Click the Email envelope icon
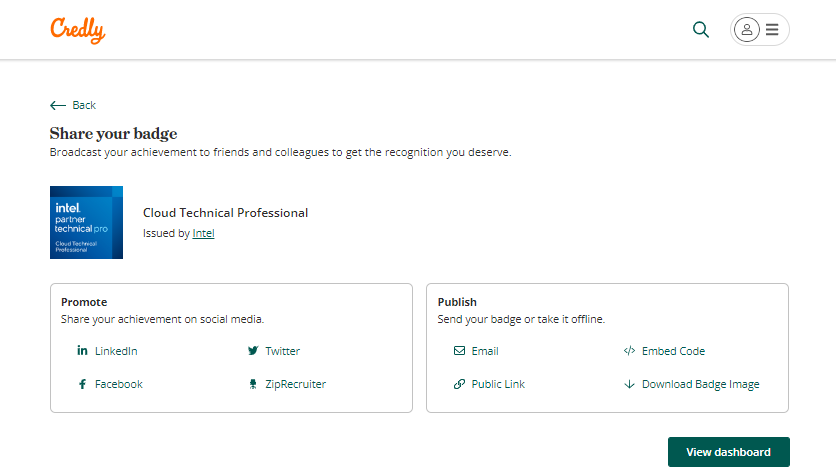This screenshot has width=836, height=476. click(x=459, y=351)
